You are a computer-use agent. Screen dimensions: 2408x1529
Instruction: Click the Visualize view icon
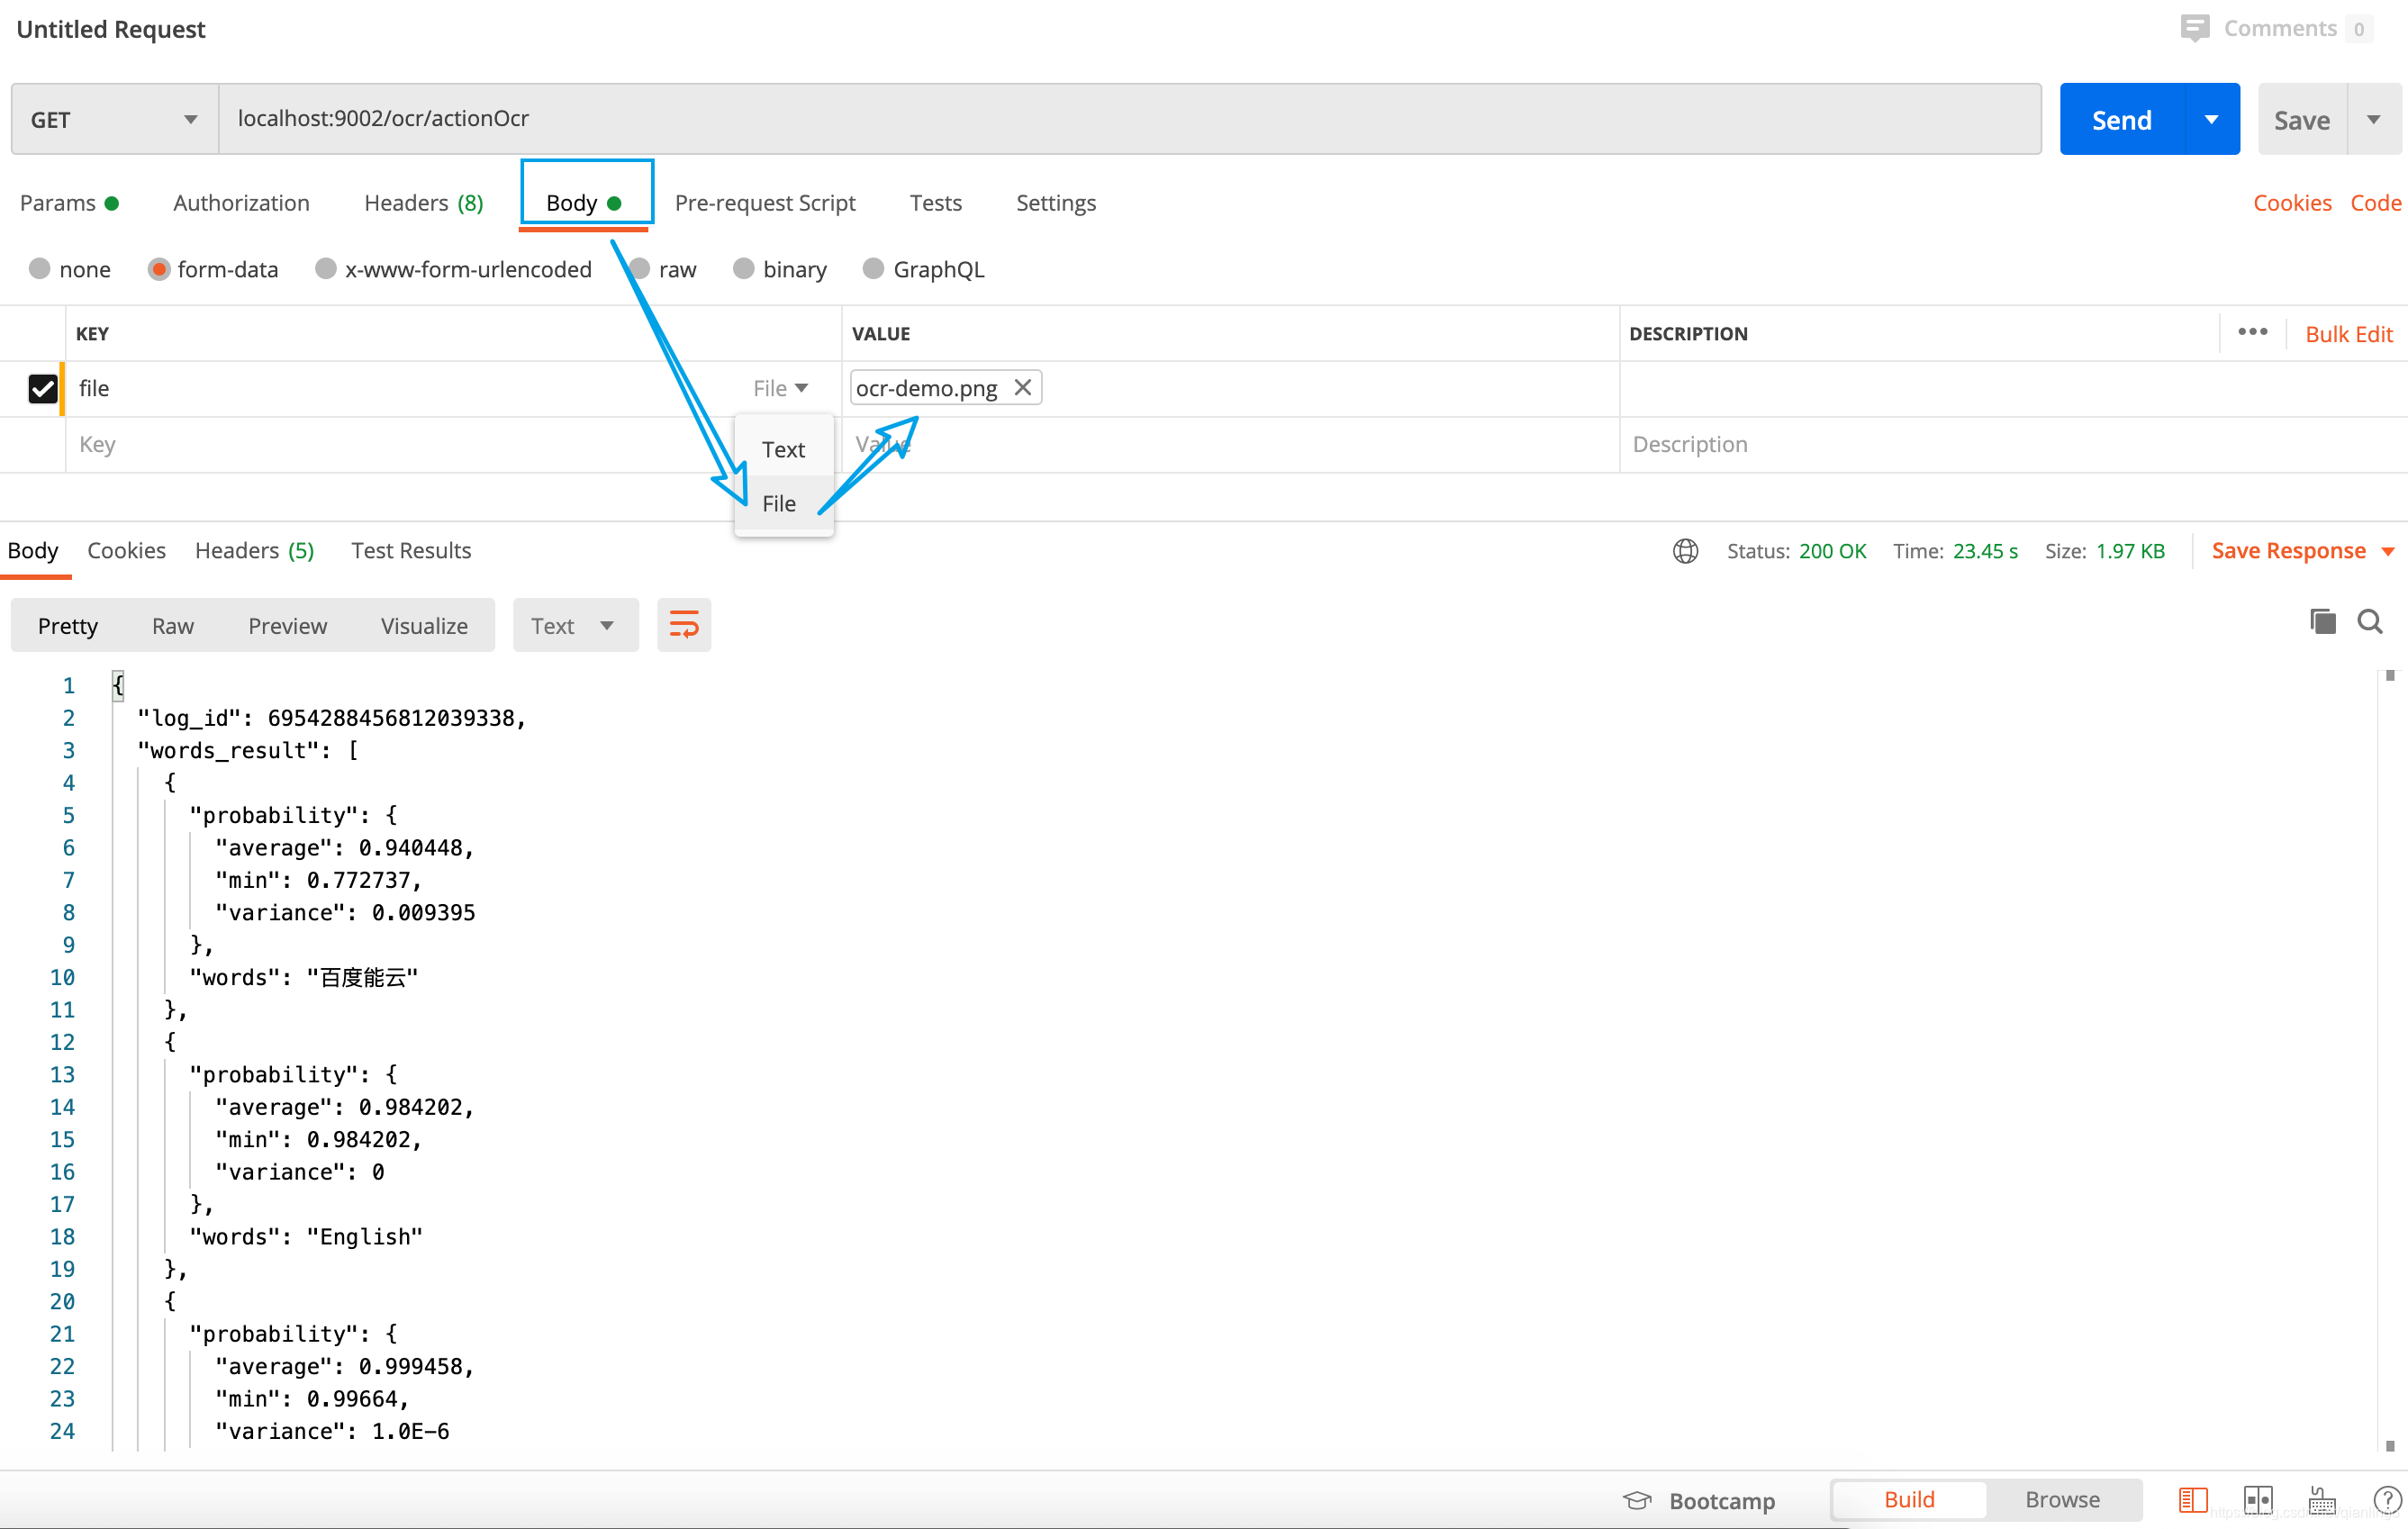coord(423,625)
